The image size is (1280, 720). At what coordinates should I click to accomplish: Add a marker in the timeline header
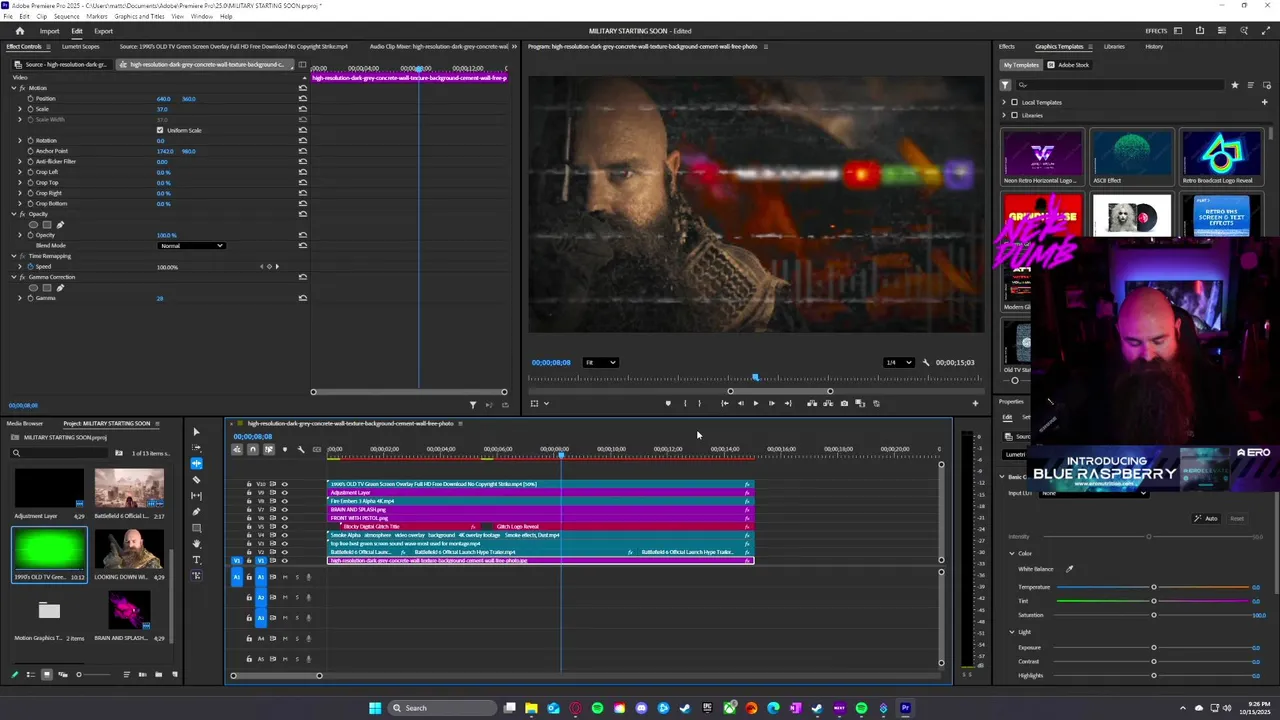(285, 449)
